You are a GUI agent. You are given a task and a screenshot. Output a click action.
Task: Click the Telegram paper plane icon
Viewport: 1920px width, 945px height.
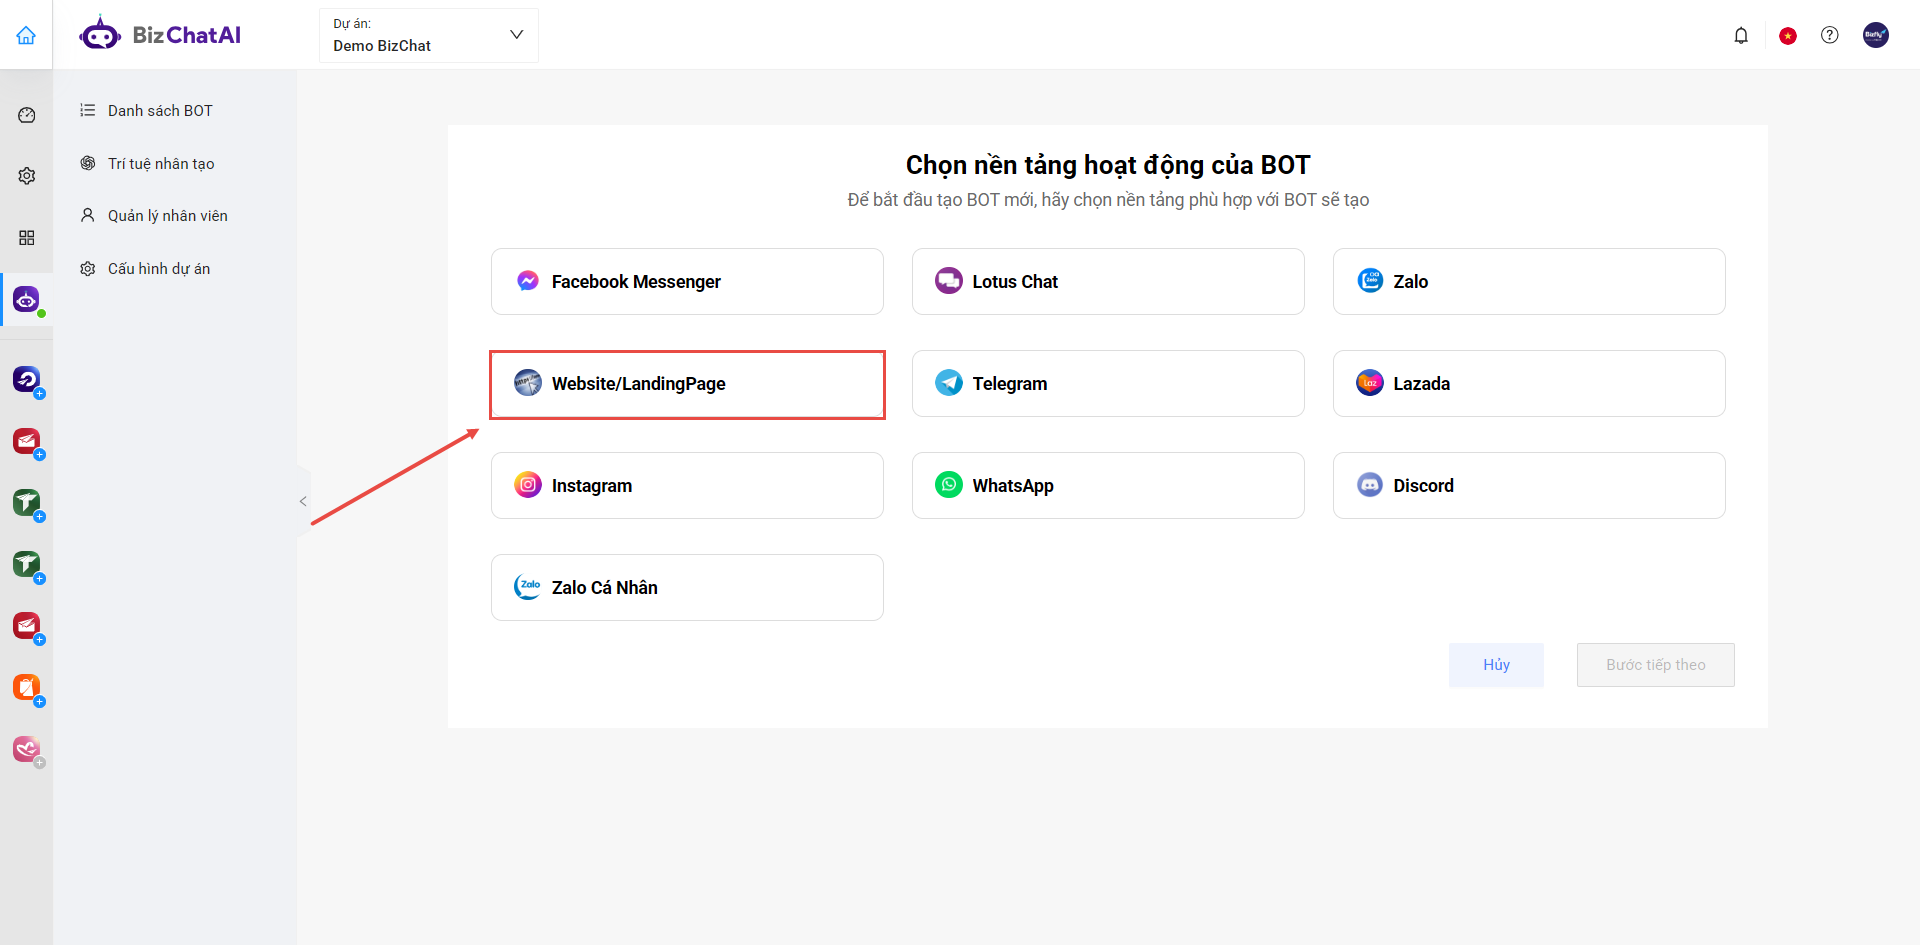[x=949, y=384]
